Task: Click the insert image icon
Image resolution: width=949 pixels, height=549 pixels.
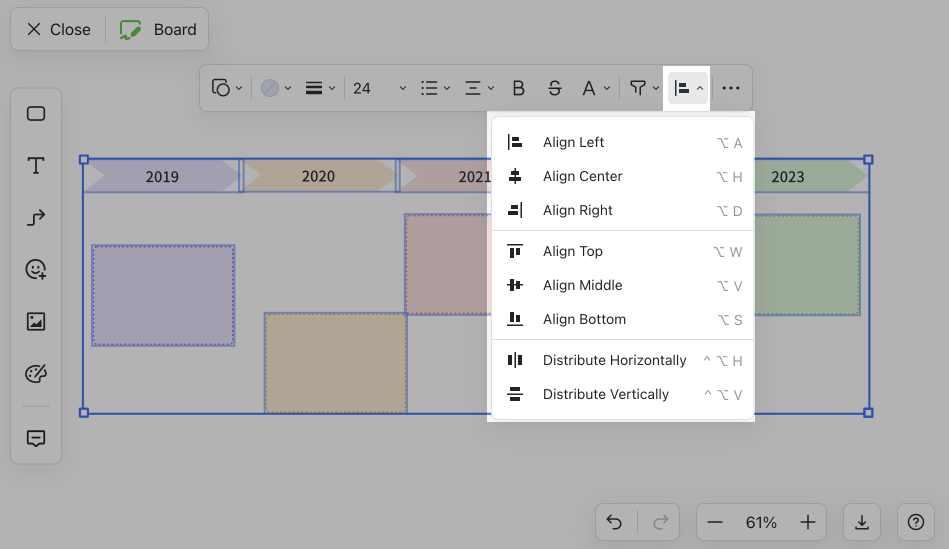Action: (36, 322)
